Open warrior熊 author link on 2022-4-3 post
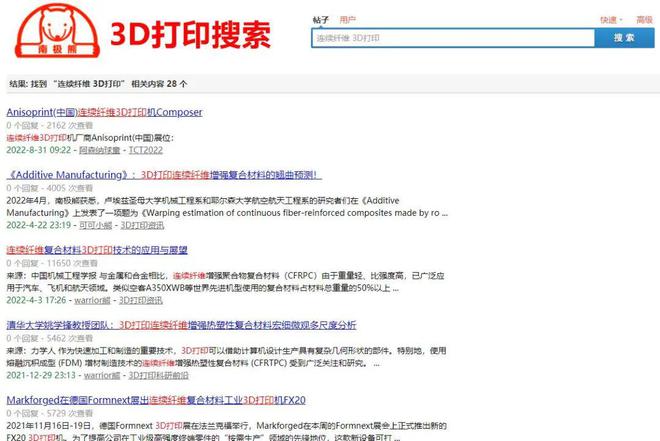Screen dimensions: 660x441 pyautogui.click(x=92, y=300)
